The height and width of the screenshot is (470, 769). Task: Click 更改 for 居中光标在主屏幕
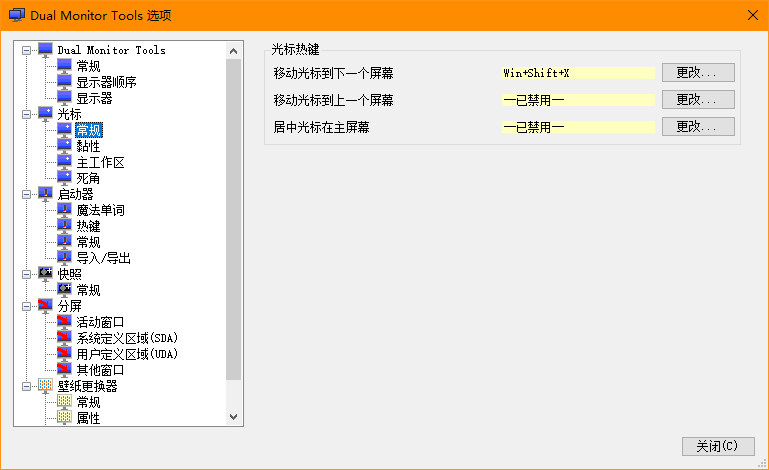tap(698, 127)
